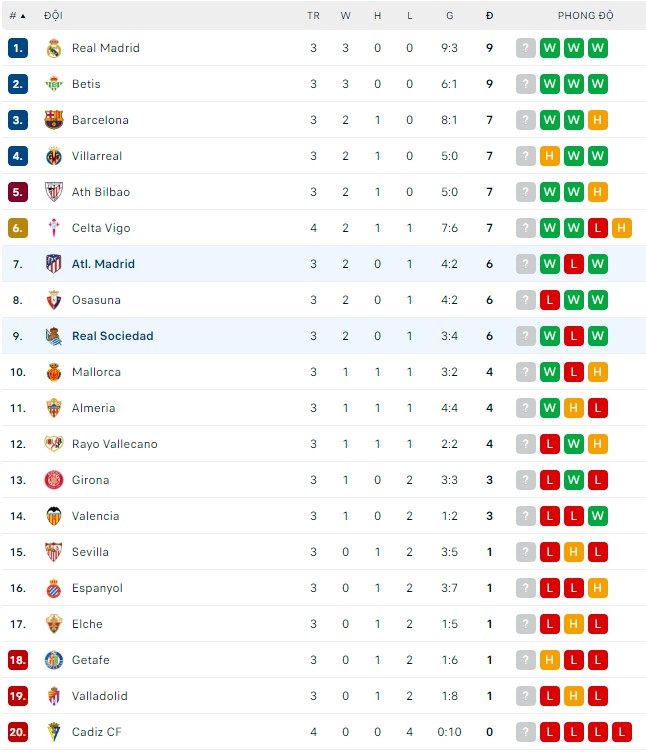Image resolution: width=646 pixels, height=756 pixels.
Task: Open the Rayo Vallecano team link
Action: click(114, 444)
